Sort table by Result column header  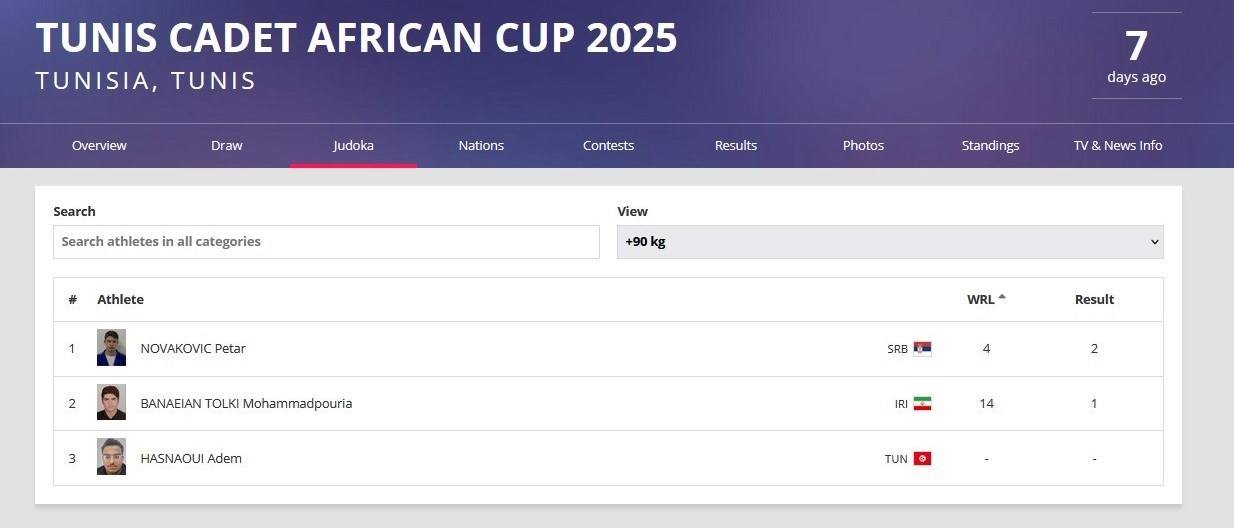[x=1094, y=300]
